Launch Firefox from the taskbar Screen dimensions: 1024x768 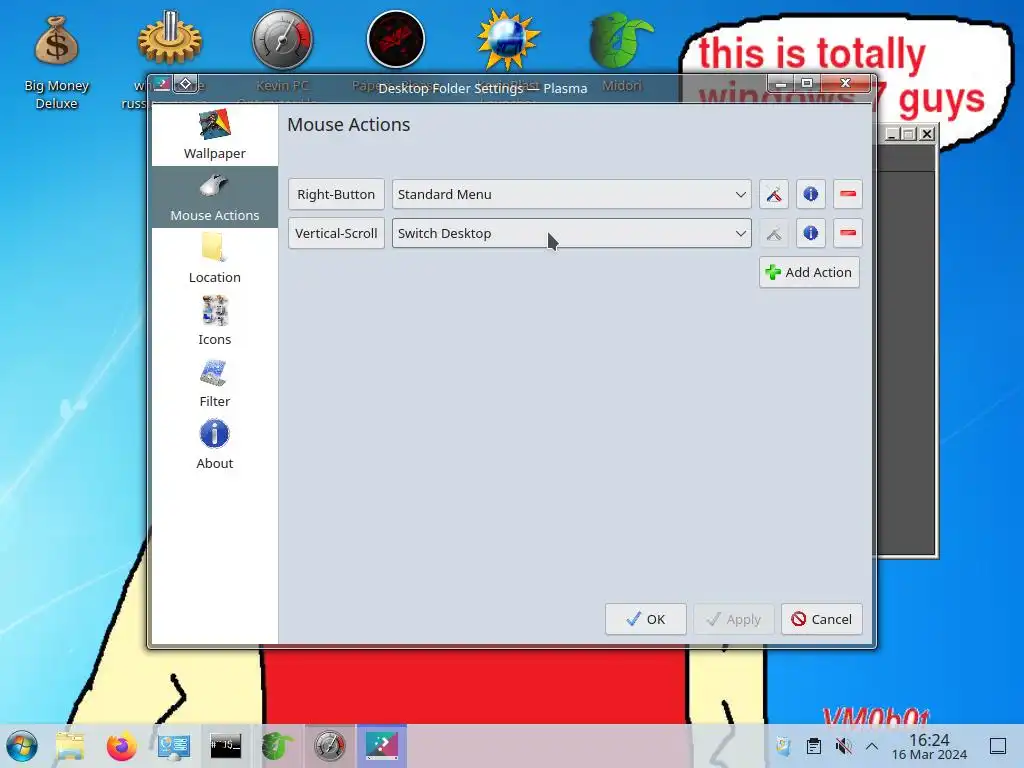(x=121, y=746)
